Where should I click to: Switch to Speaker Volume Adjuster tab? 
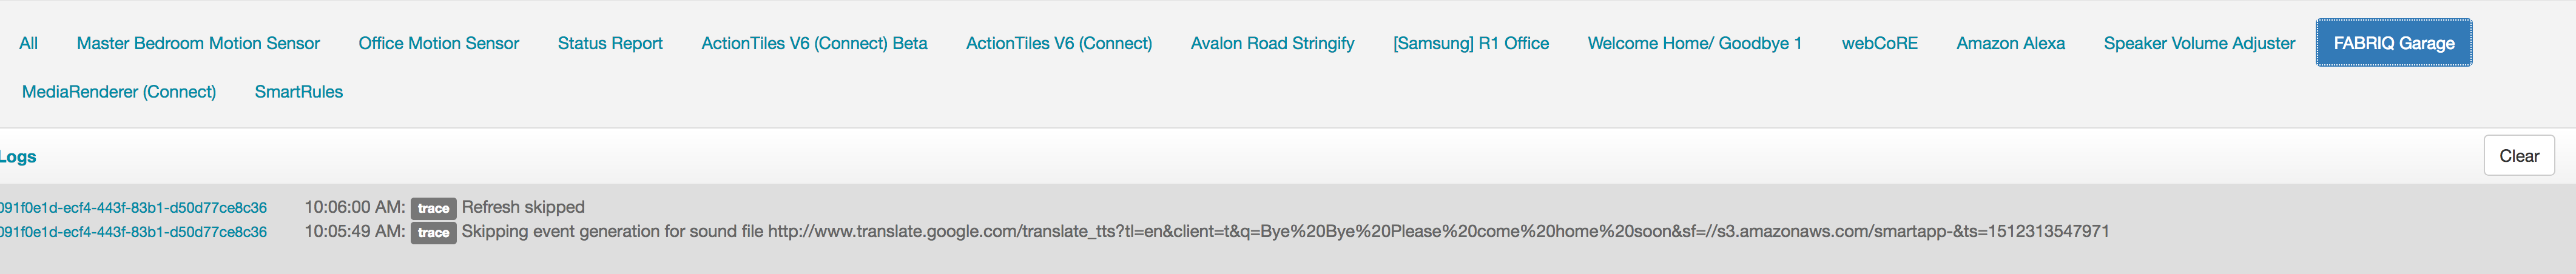click(2199, 43)
